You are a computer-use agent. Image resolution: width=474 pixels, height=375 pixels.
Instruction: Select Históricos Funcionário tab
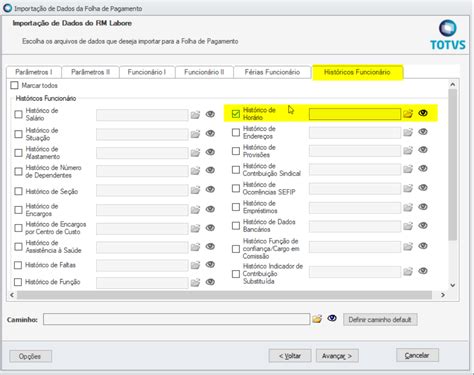(x=357, y=72)
